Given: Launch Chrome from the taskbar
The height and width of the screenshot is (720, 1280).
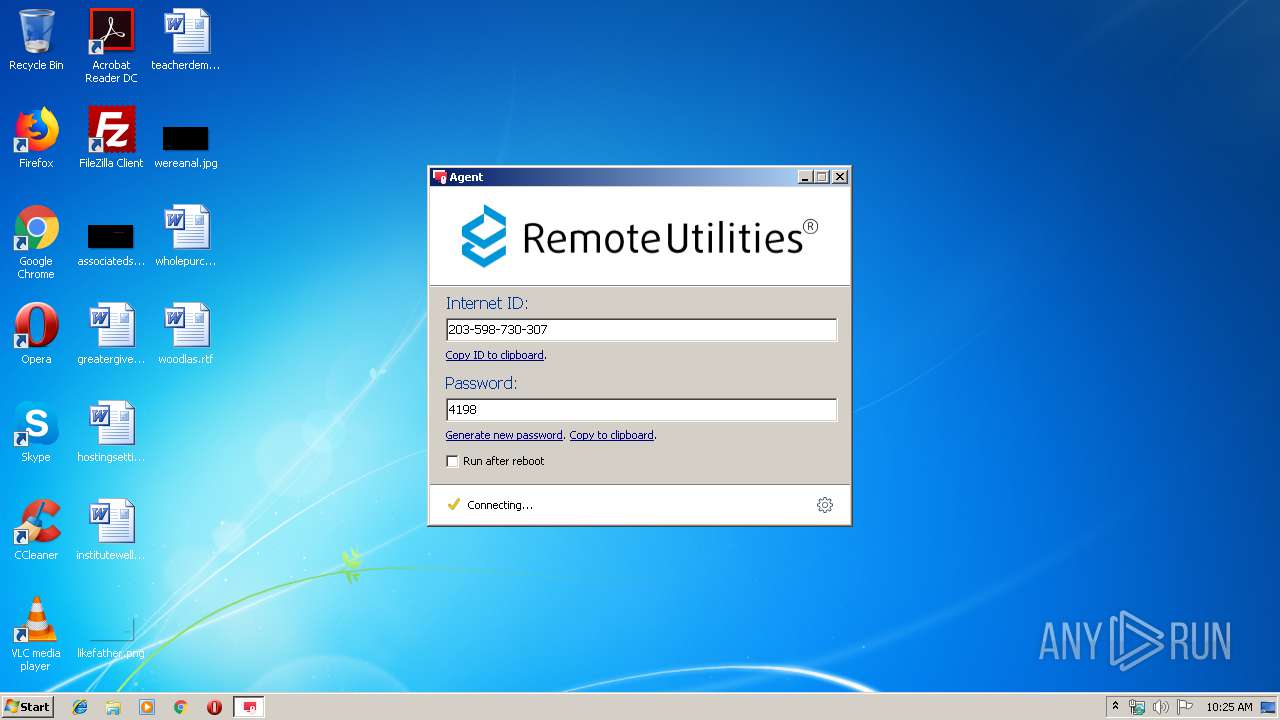Looking at the screenshot, I should (181, 707).
